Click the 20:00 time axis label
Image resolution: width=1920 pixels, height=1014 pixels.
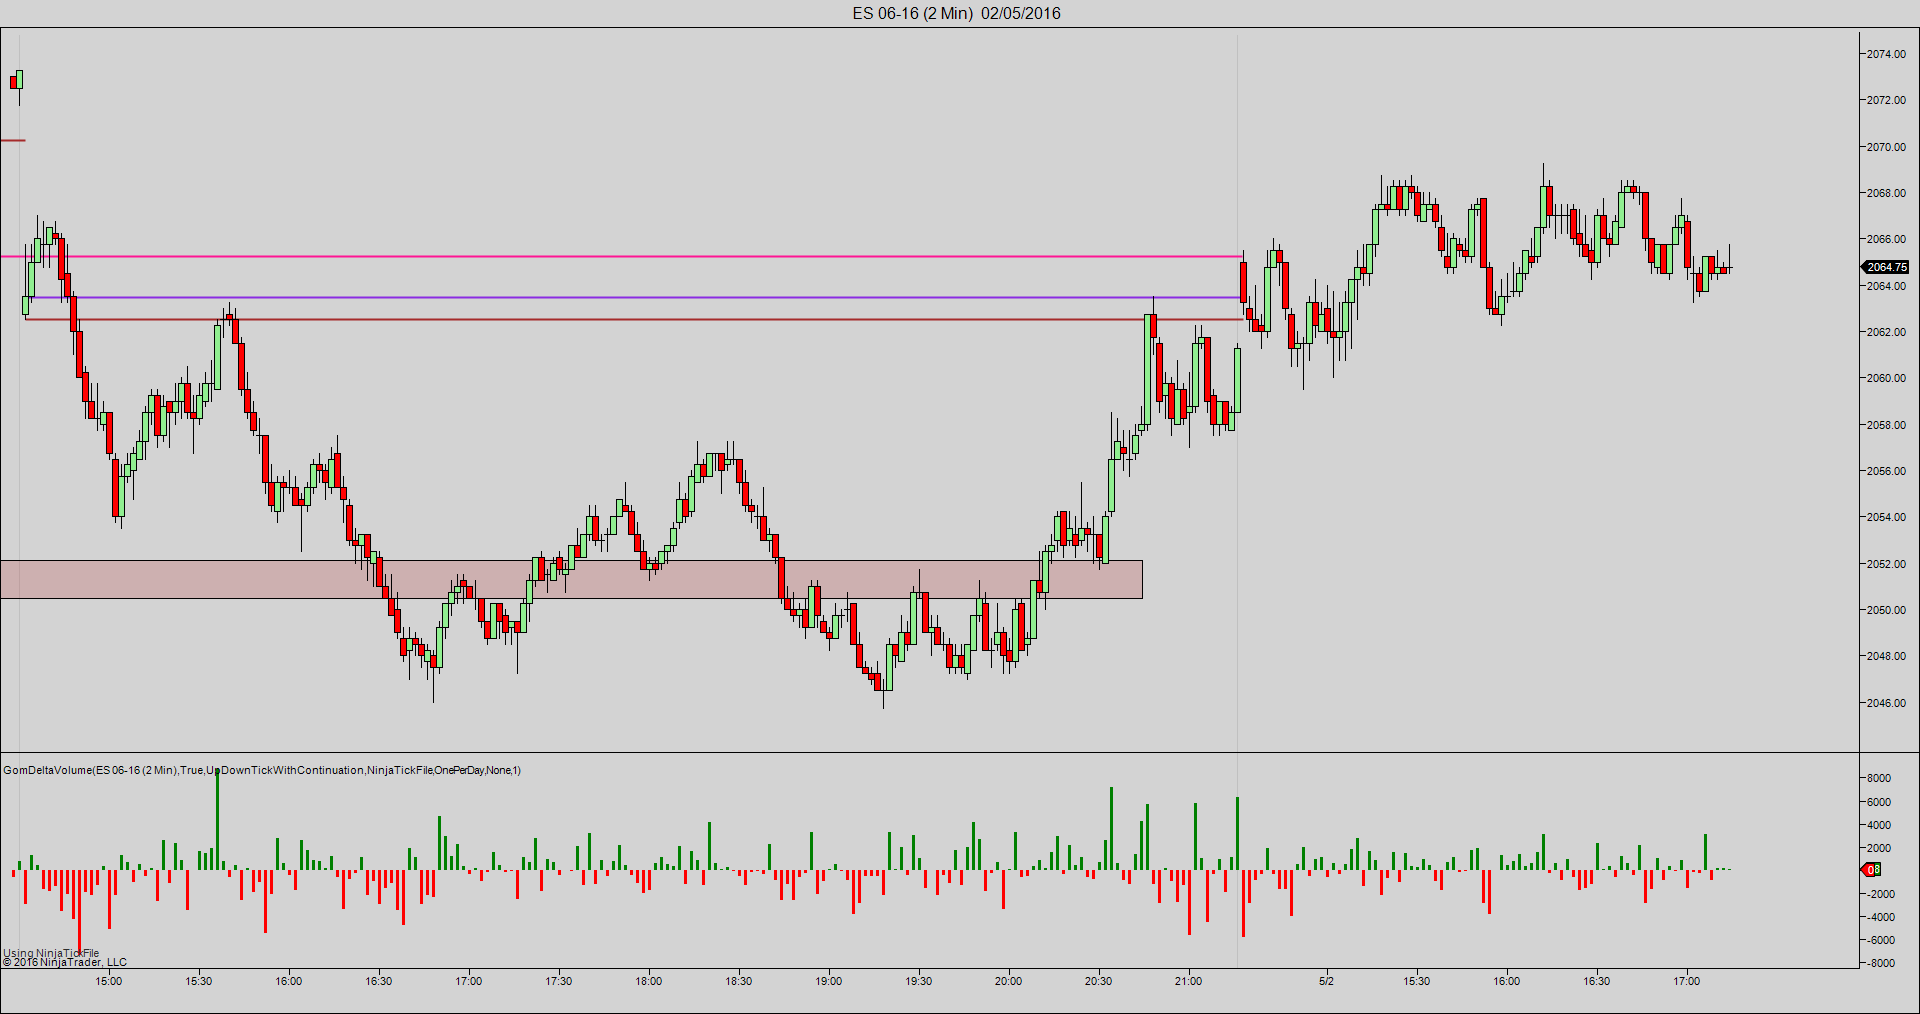tap(1009, 981)
